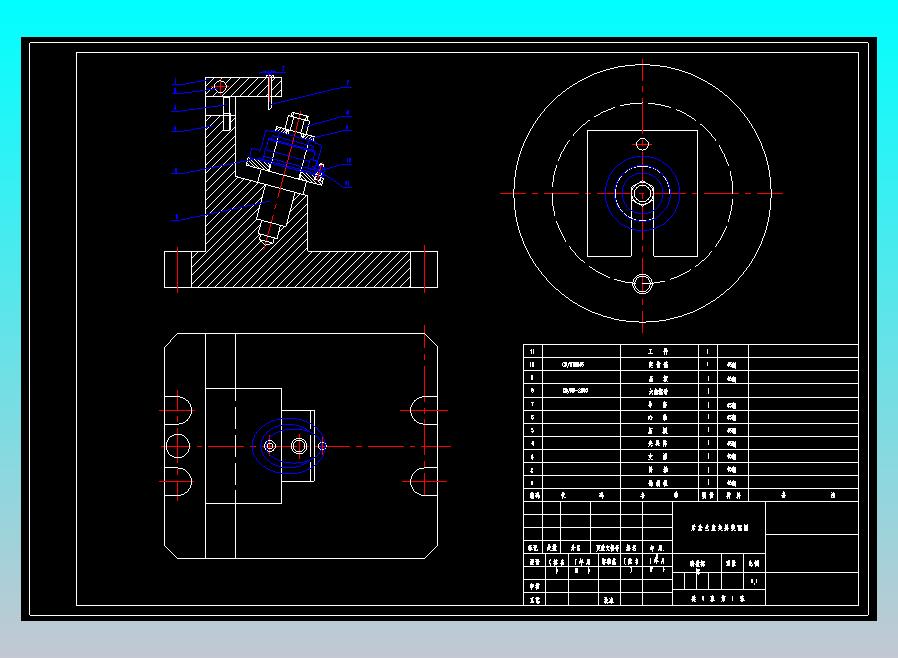
Task: Select the drawing title text in the title block
Action: 720,527
